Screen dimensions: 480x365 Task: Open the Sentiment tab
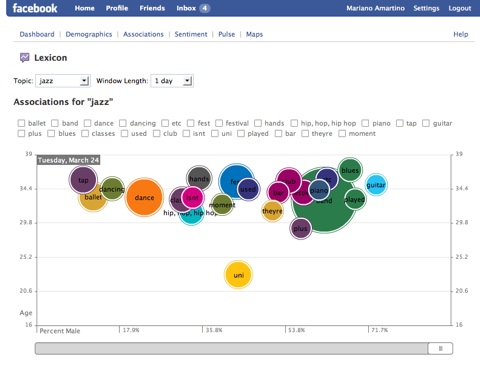(x=191, y=34)
